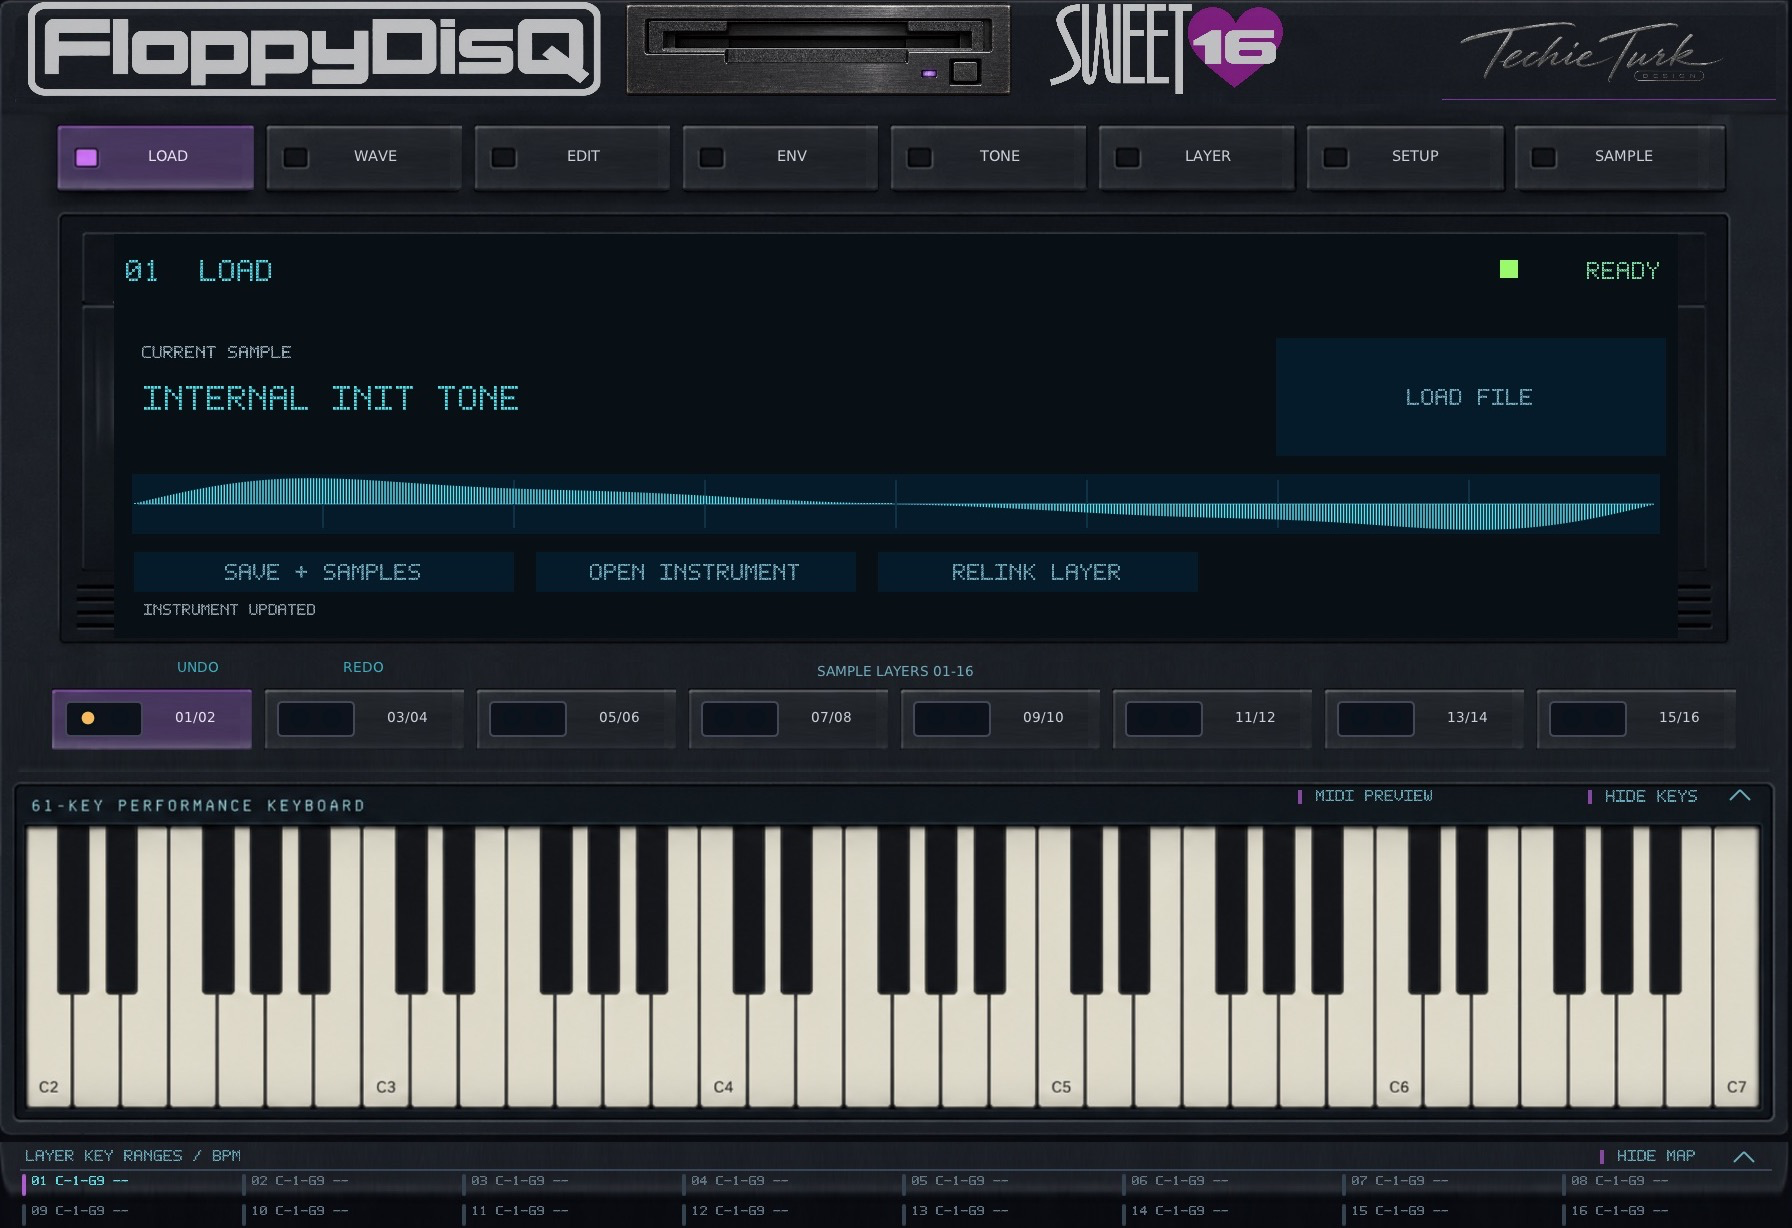Collapse the key range map chevron
The image size is (1792, 1228).
1744,1156
